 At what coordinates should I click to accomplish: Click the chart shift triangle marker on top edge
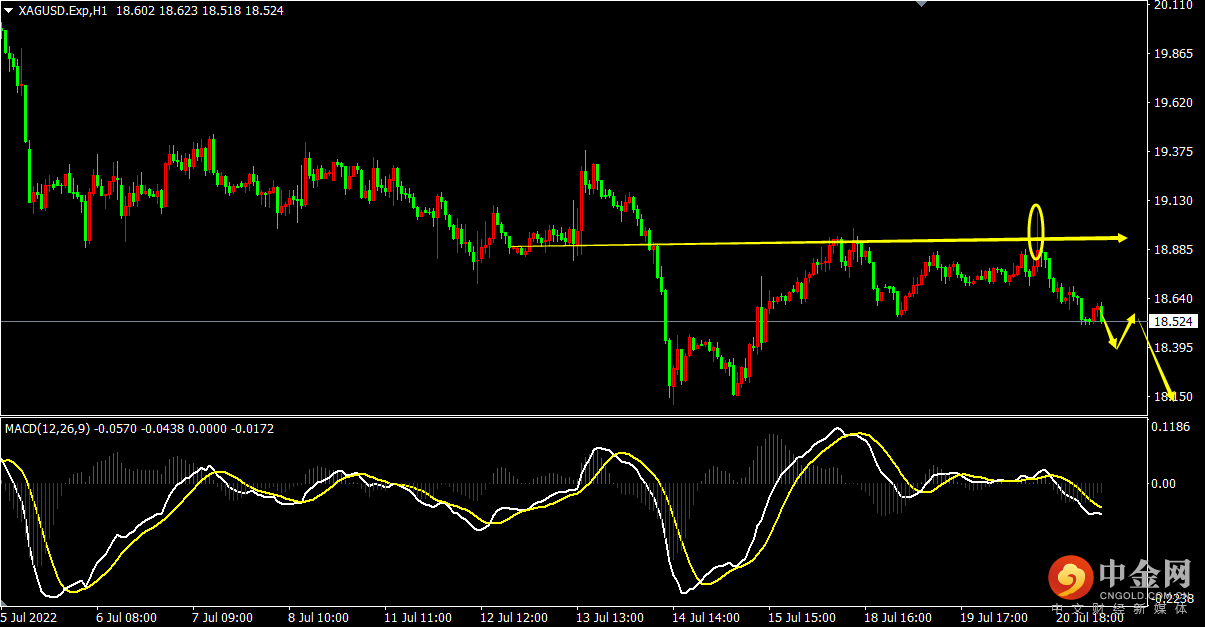[x=924, y=4]
